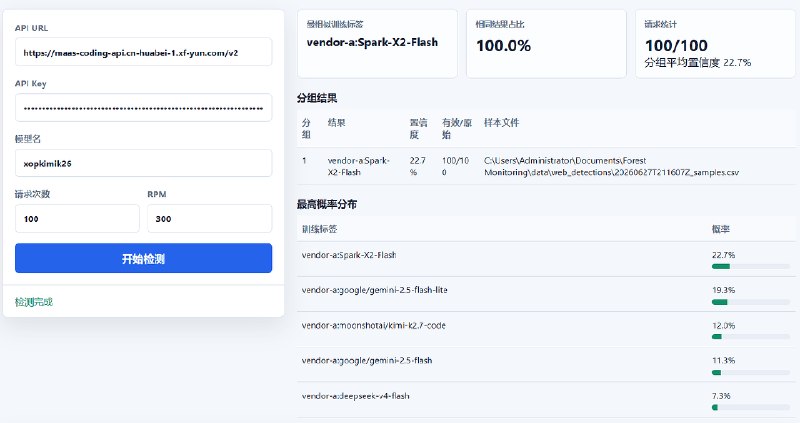Click the 分组结果 section heading
The image size is (800, 423).
tap(317, 98)
